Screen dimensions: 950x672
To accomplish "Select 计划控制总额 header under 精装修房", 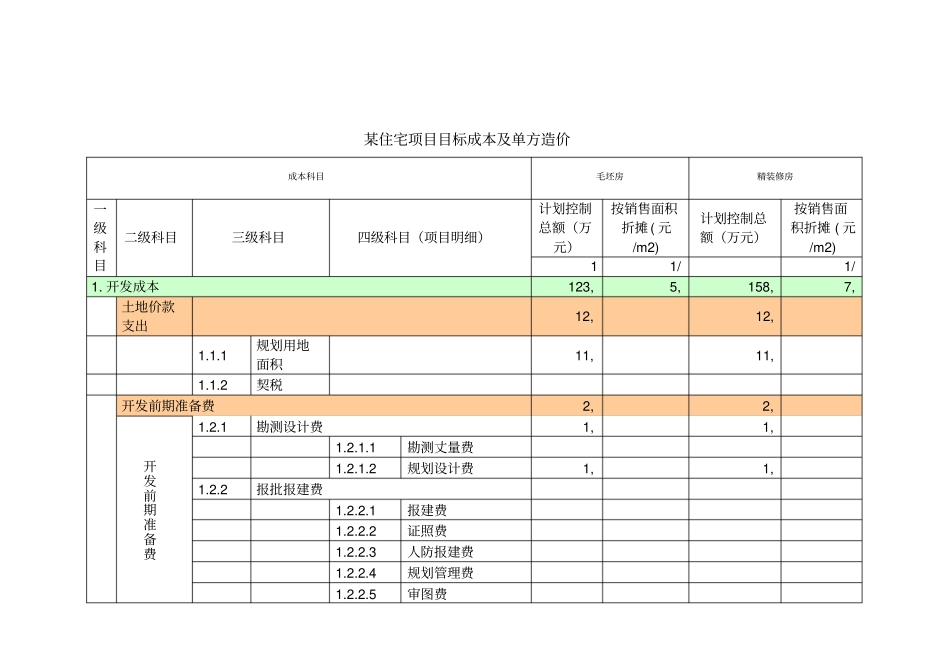I will pyautogui.click(x=734, y=228).
